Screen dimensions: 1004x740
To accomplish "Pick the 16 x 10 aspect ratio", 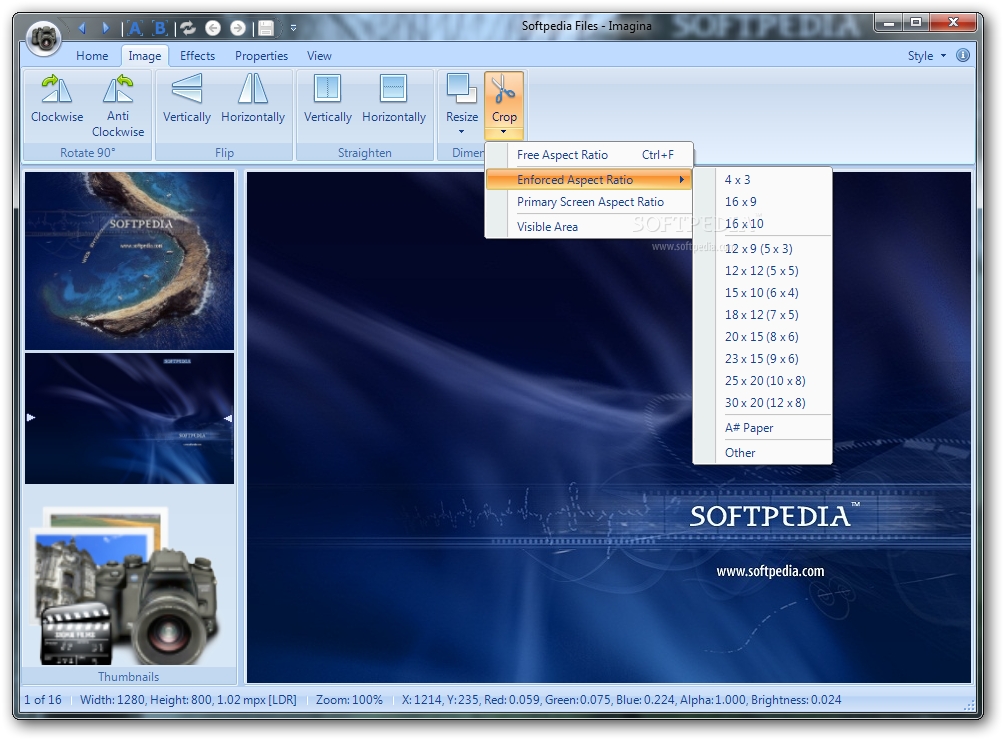I will [x=763, y=223].
